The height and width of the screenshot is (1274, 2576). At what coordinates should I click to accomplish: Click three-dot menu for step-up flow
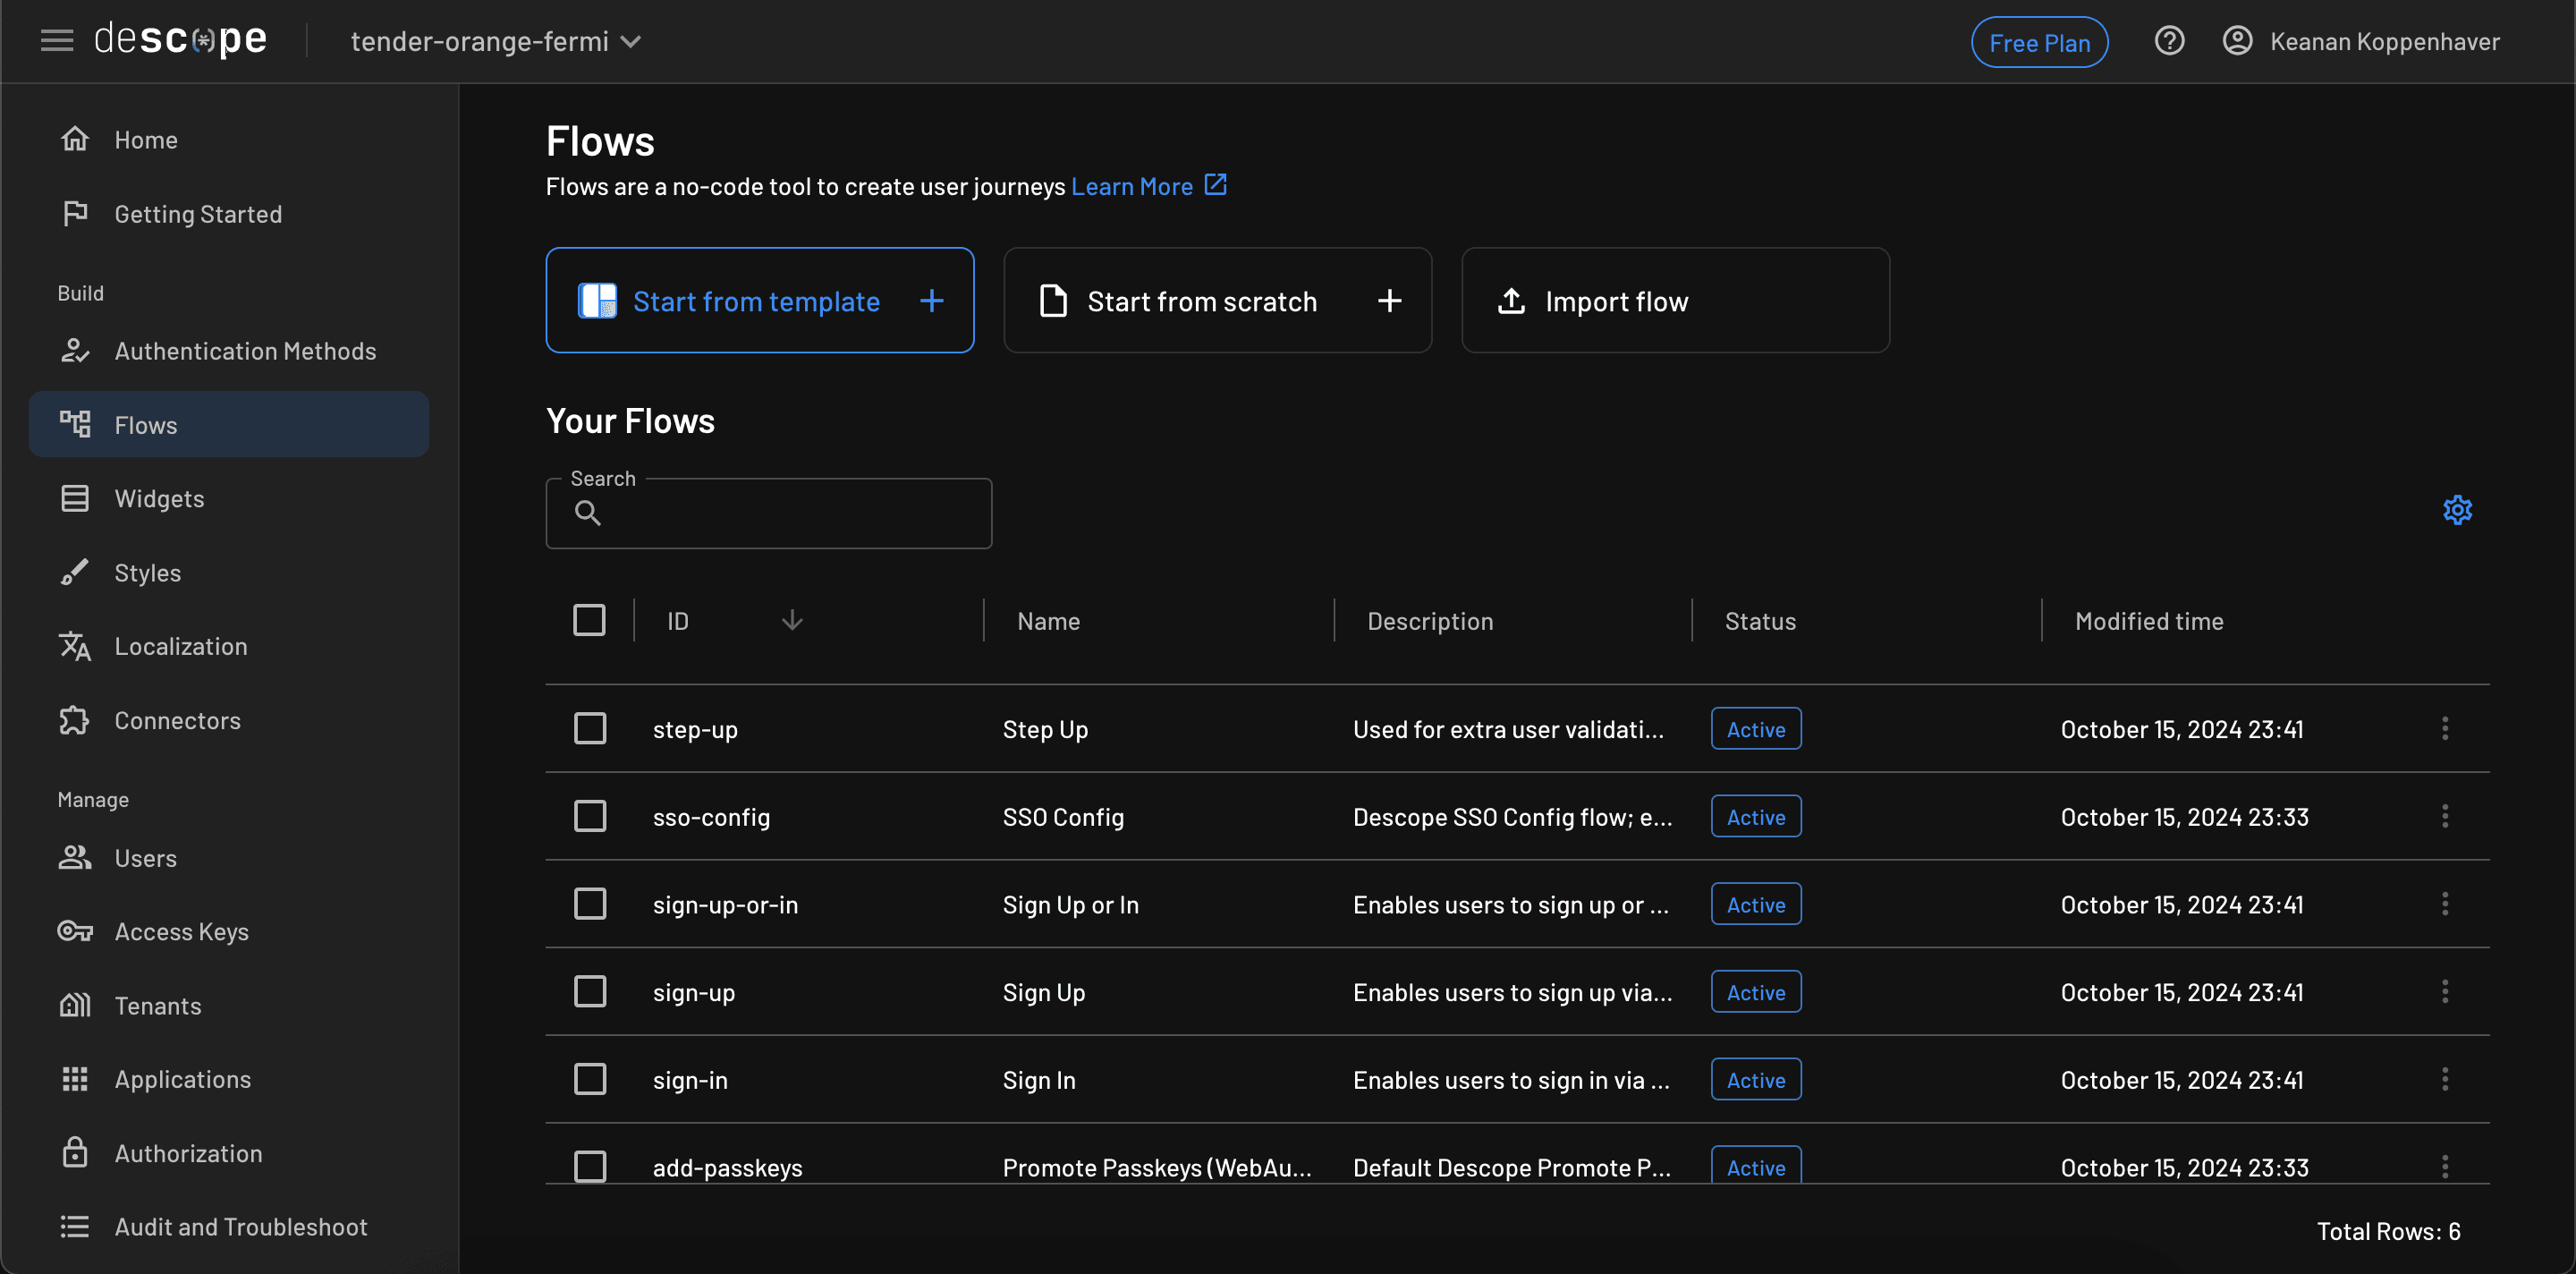click(x=2444, y=728)
